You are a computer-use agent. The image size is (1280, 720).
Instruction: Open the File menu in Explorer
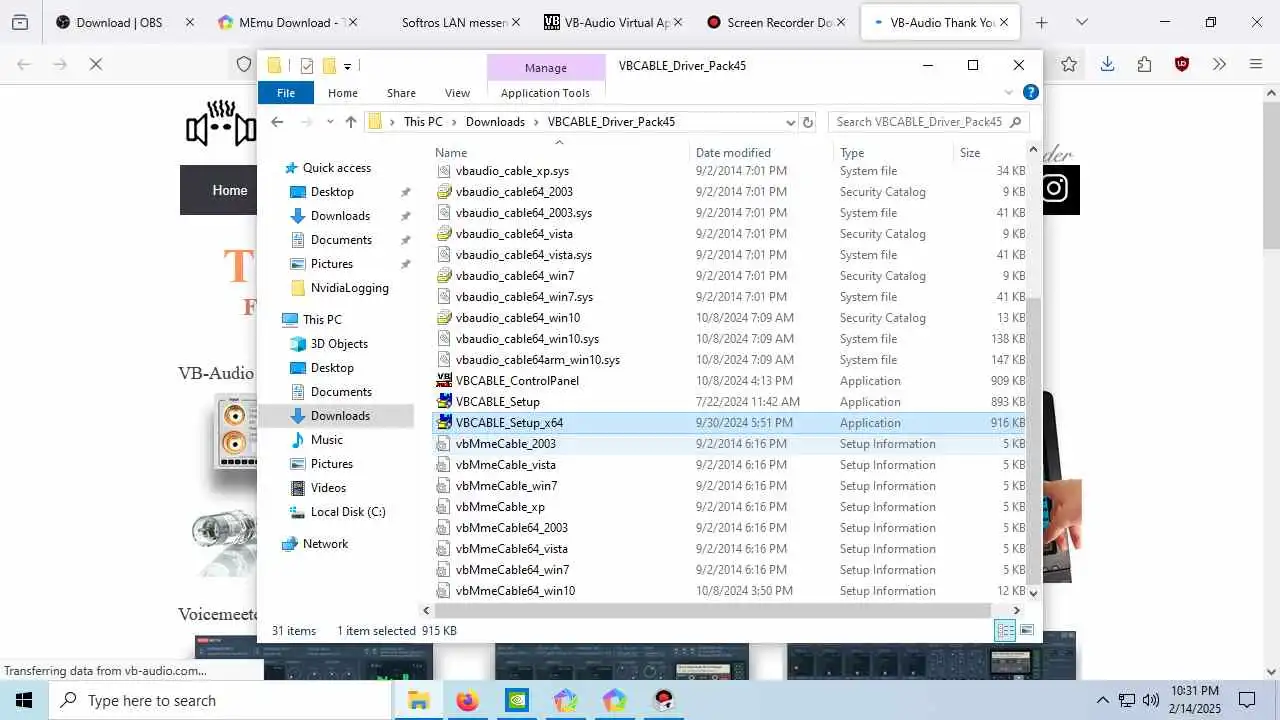click(286, 93)
